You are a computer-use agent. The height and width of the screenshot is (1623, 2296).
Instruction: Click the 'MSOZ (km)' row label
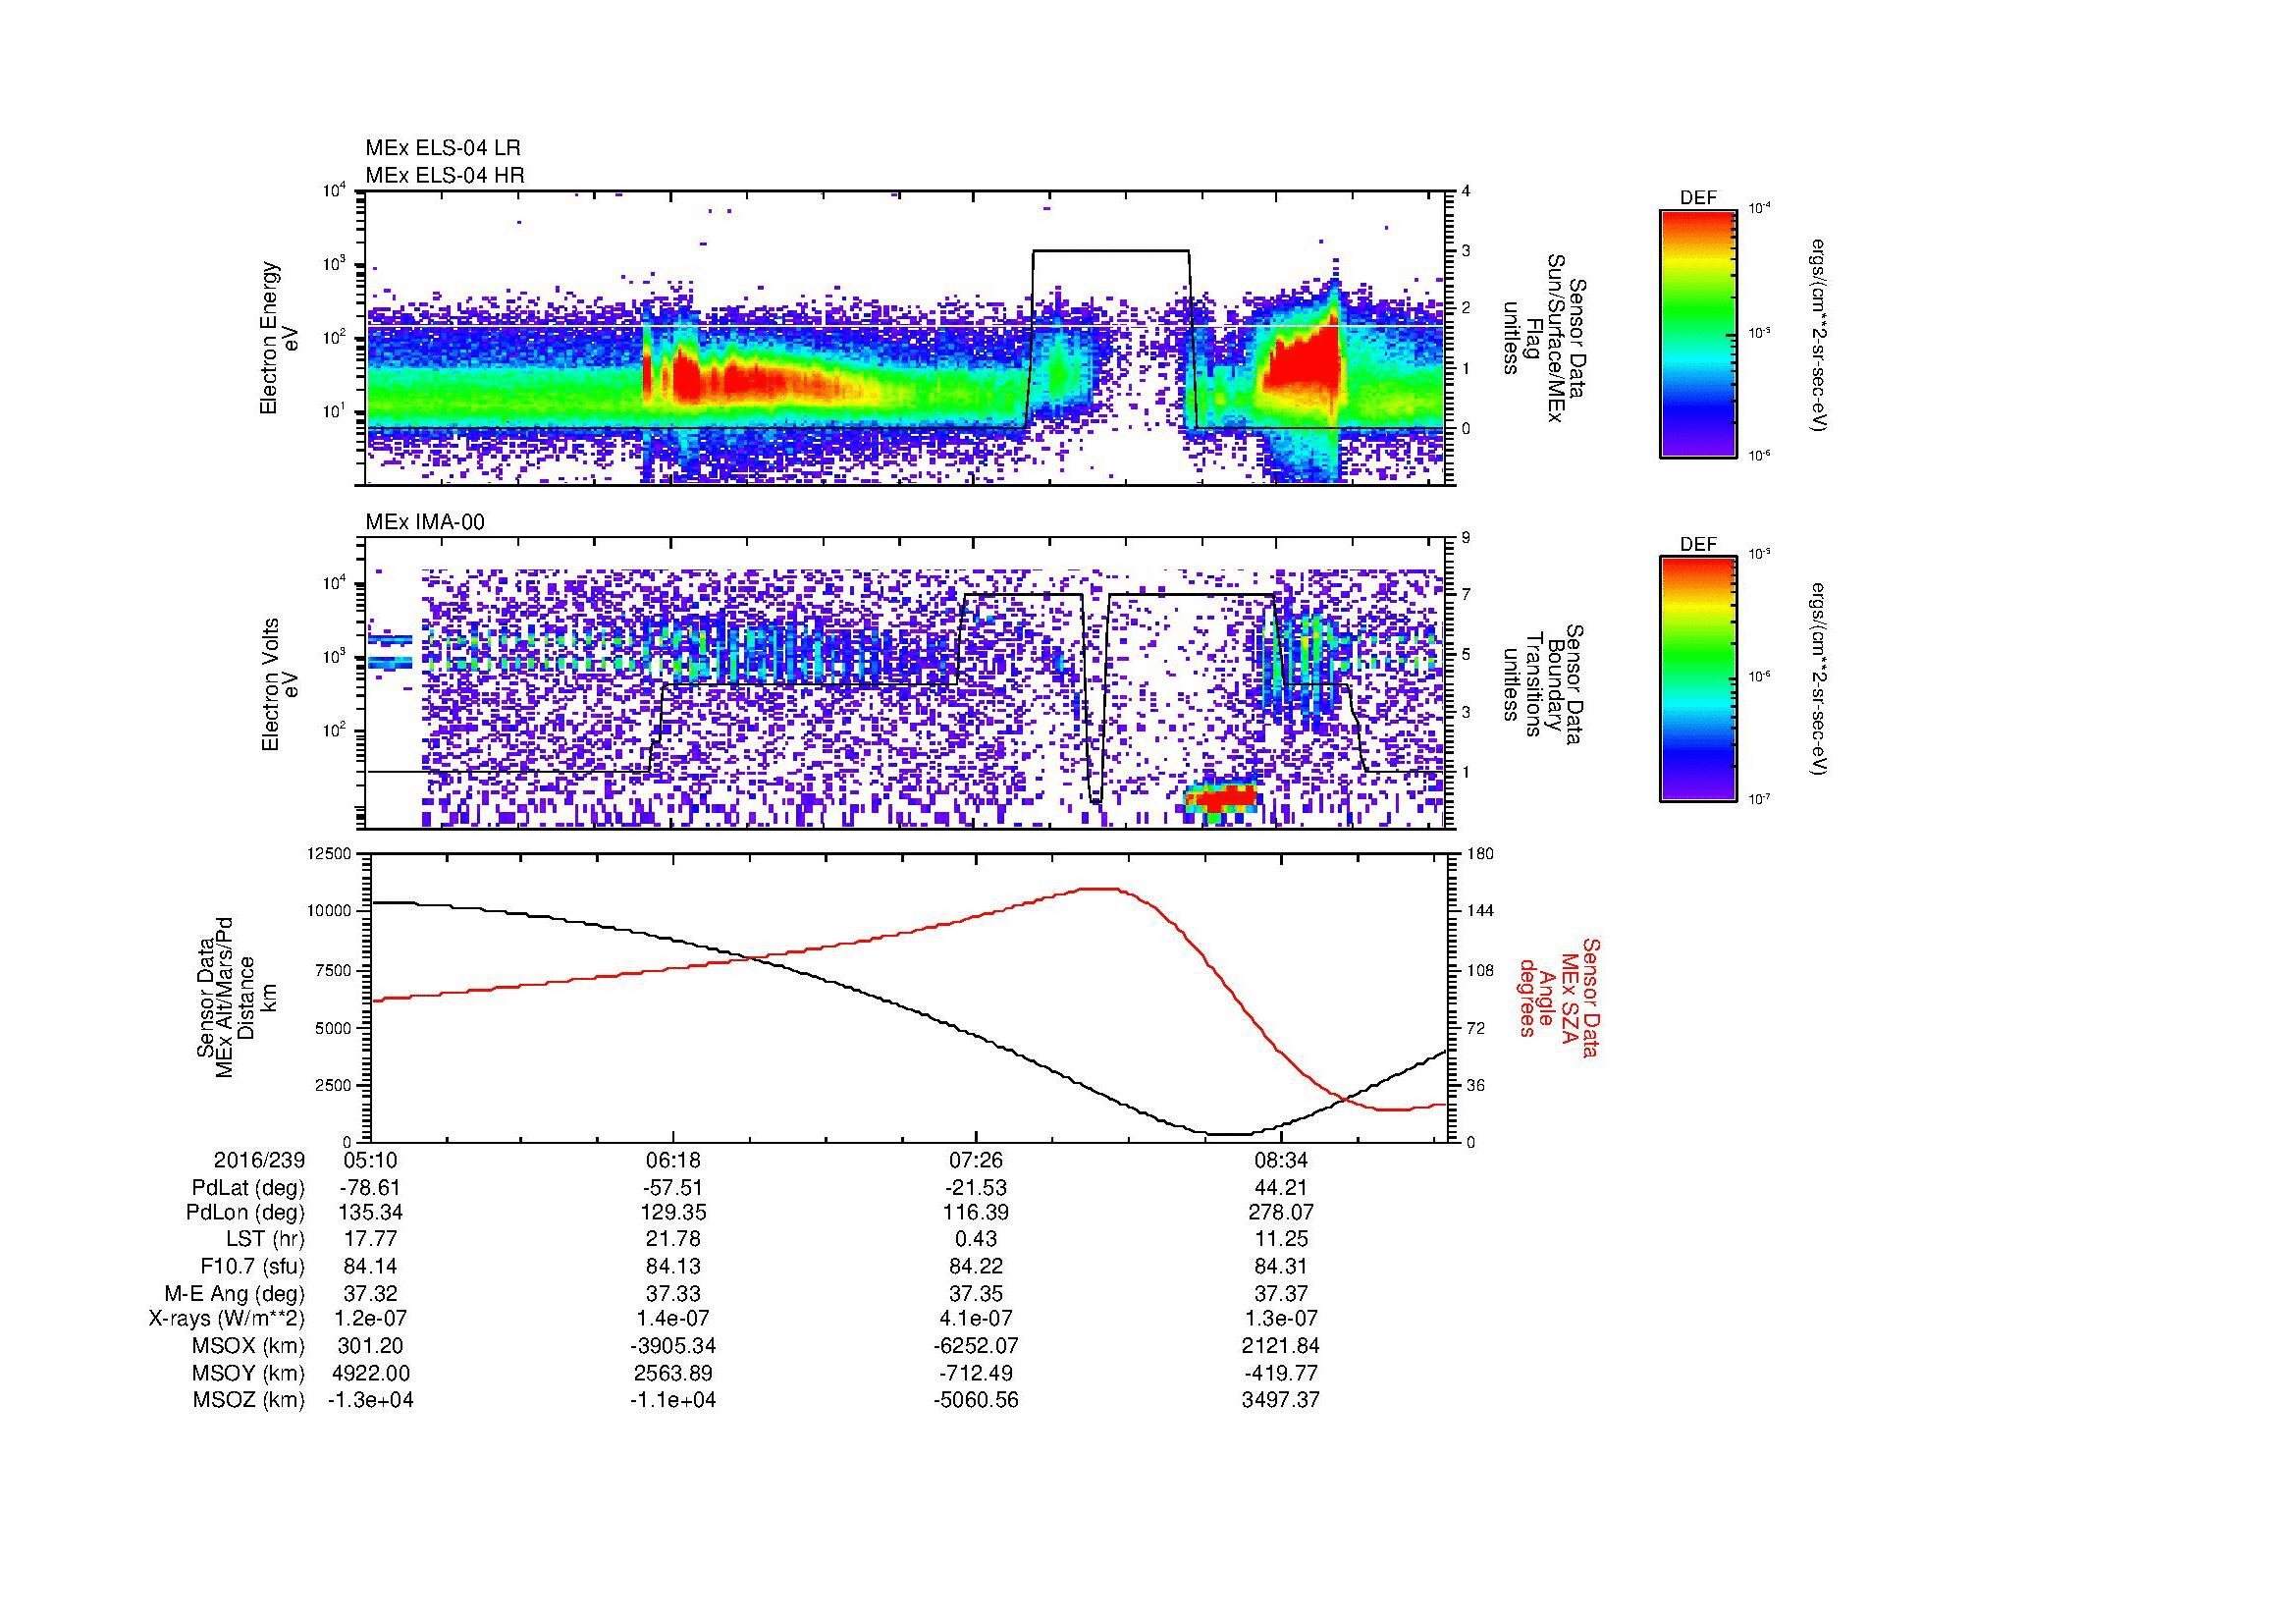249,1400
